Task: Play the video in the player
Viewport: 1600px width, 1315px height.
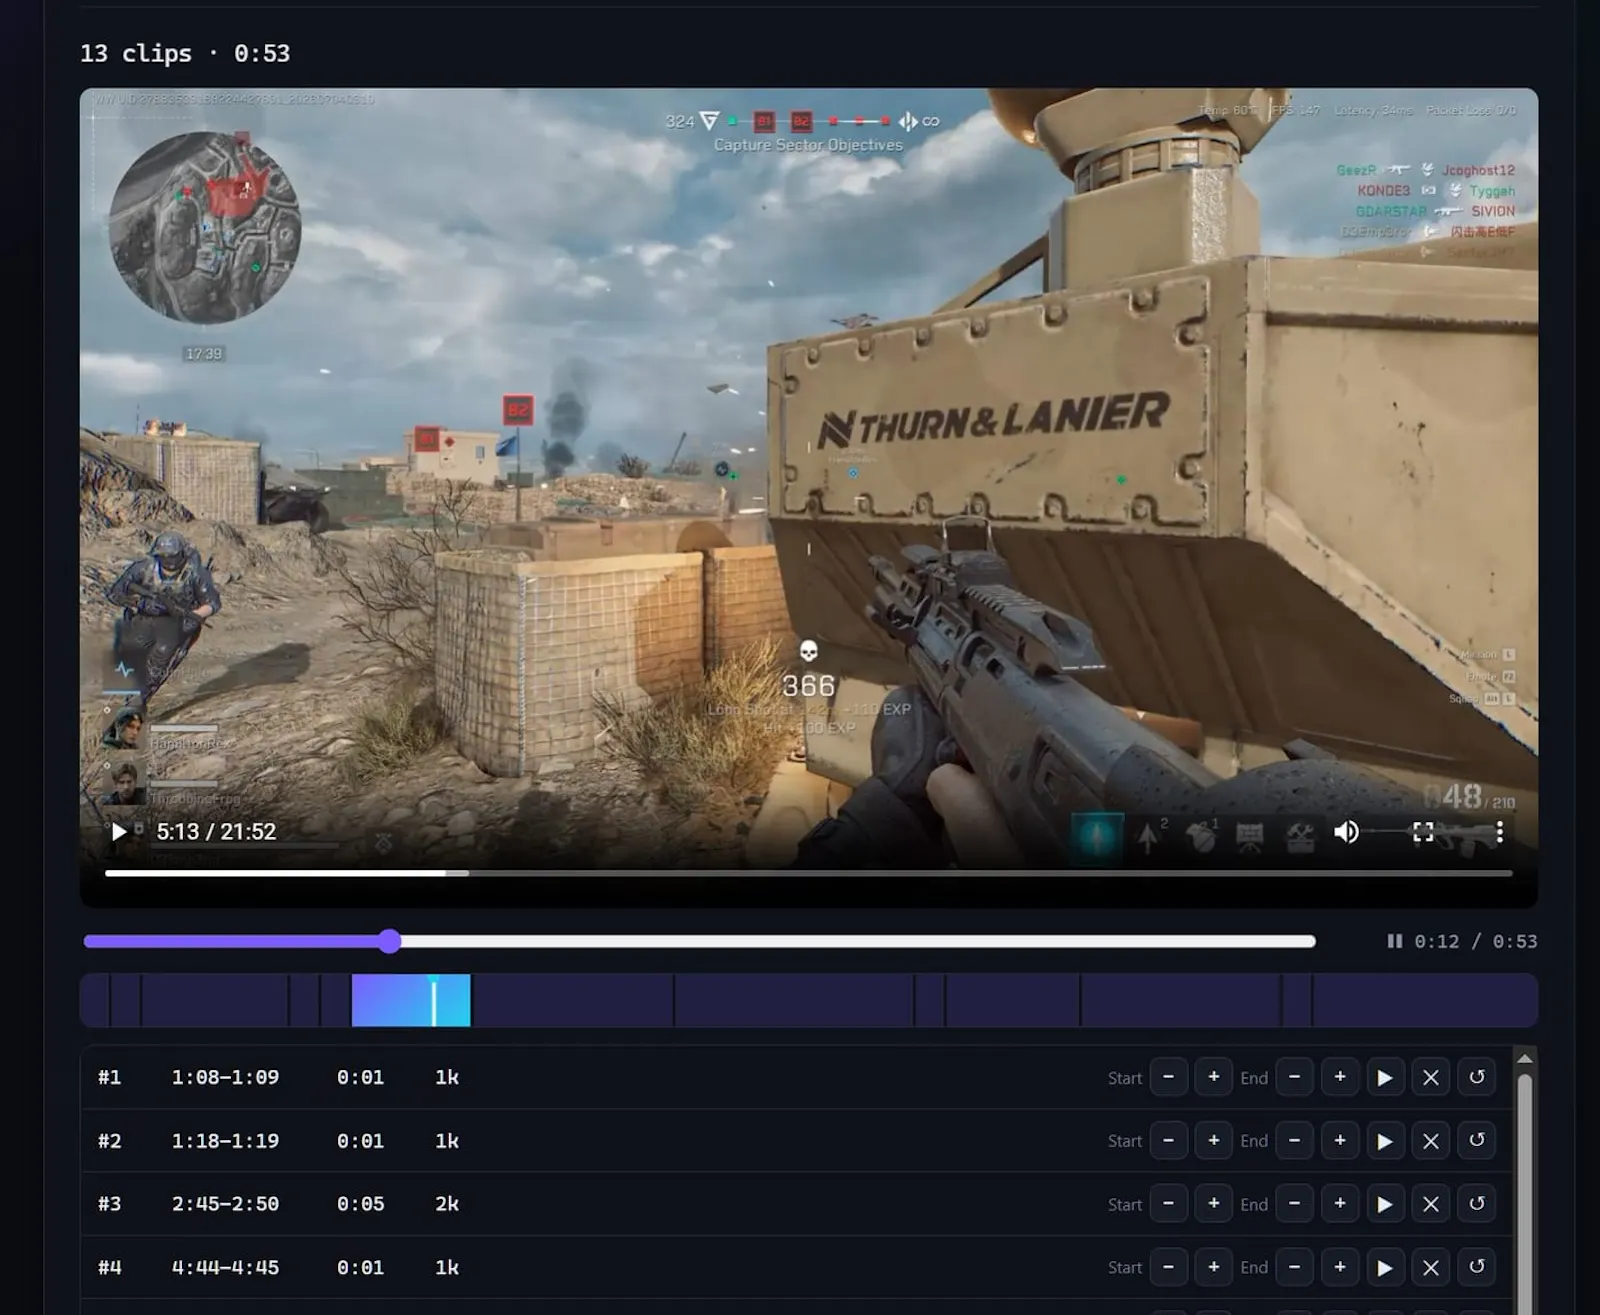Action: 119,832
